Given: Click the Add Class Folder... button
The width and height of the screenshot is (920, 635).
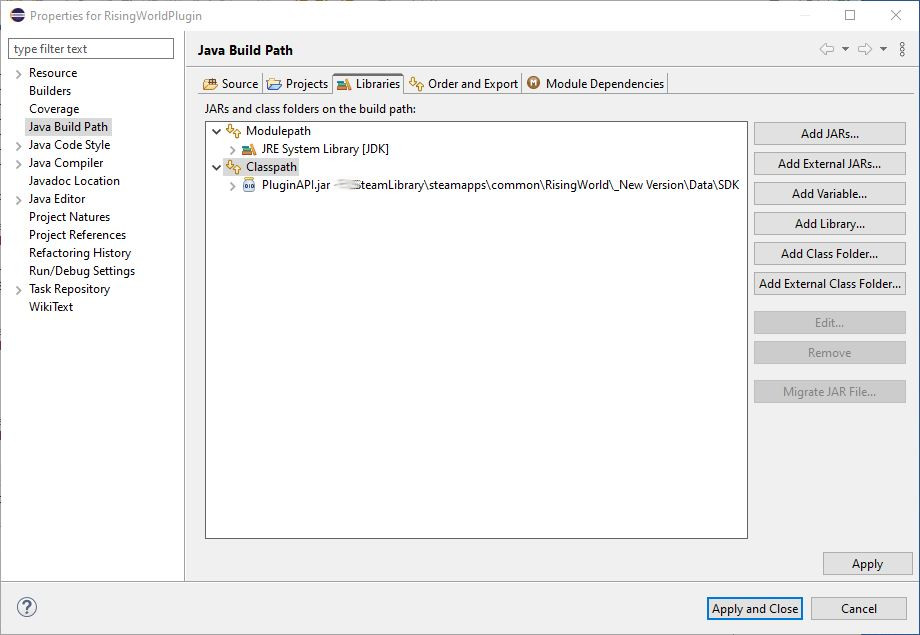Looking at the screenshot, I should (830, 254).
